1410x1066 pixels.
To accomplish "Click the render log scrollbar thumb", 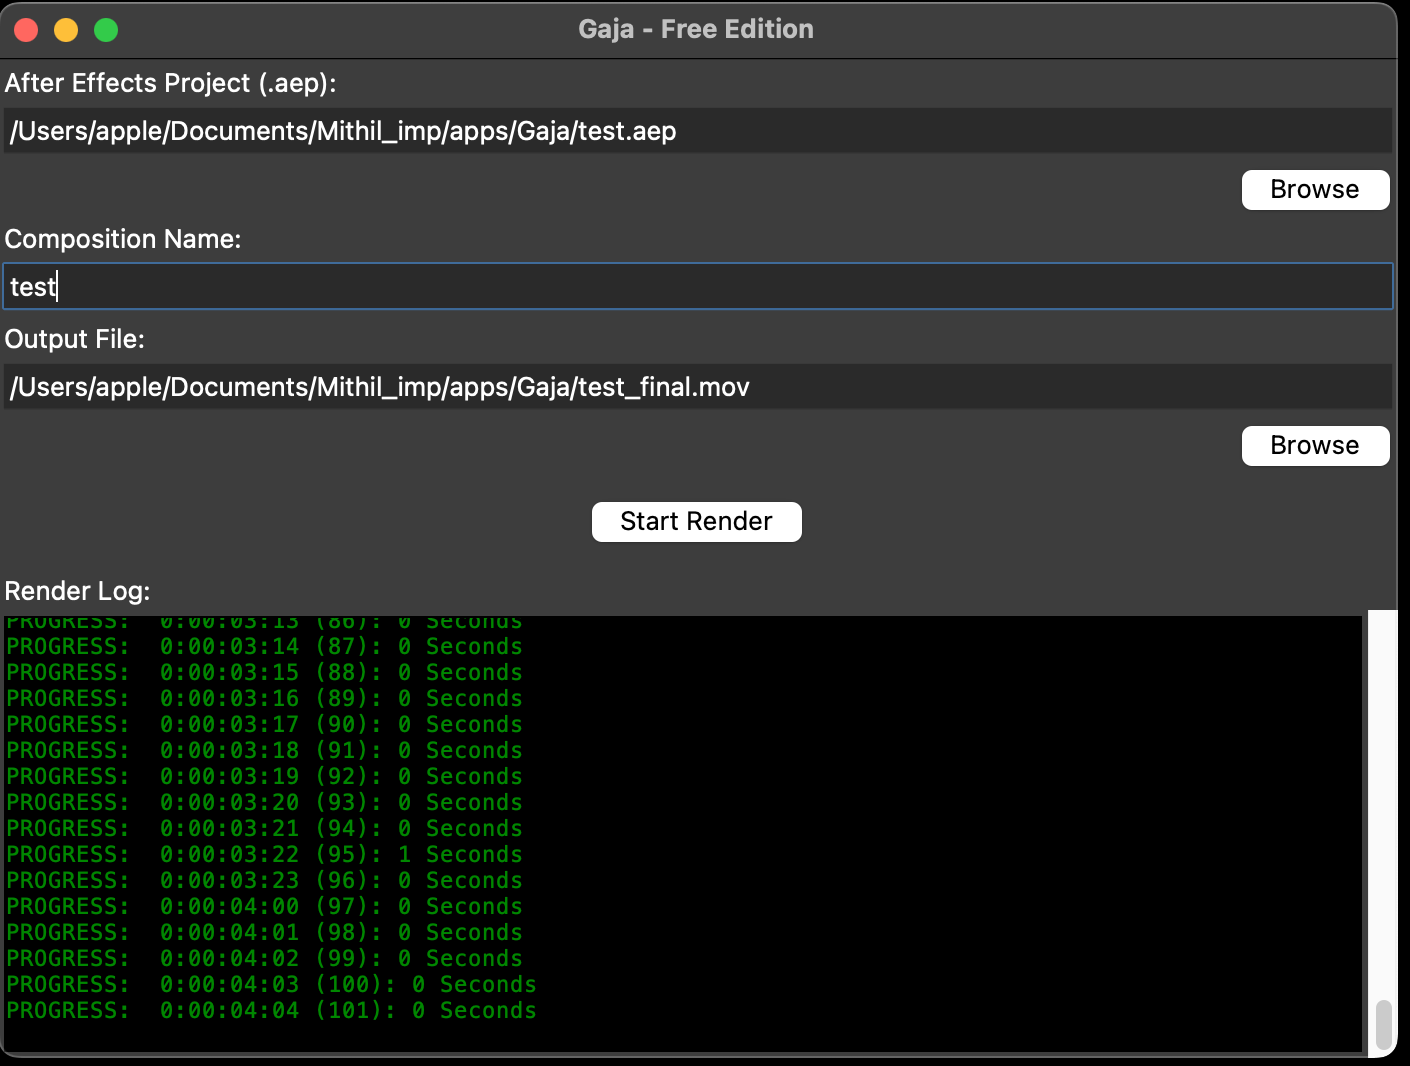I will pyautogui.click(x=1384, y=1025).
